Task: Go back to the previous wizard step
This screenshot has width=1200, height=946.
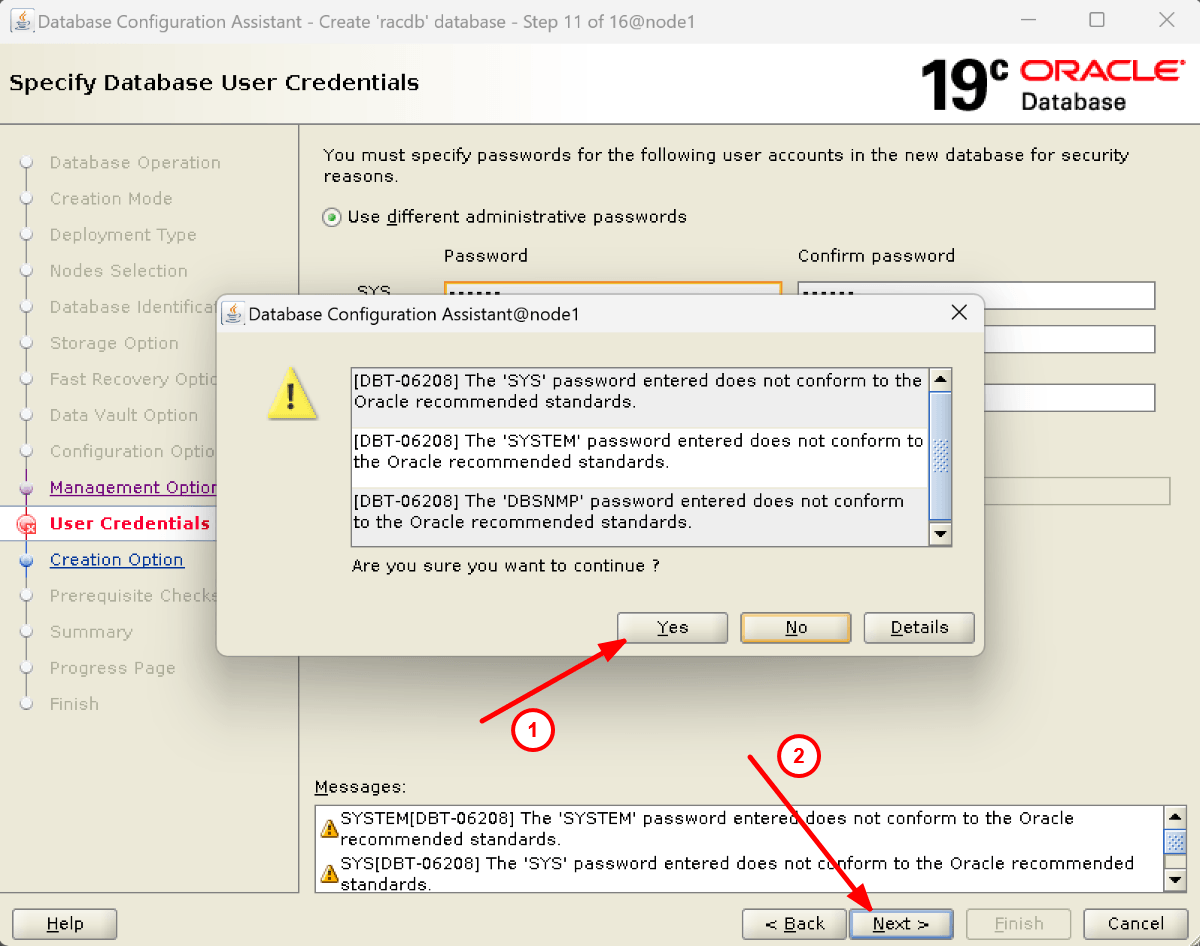Action: (794, 923)
